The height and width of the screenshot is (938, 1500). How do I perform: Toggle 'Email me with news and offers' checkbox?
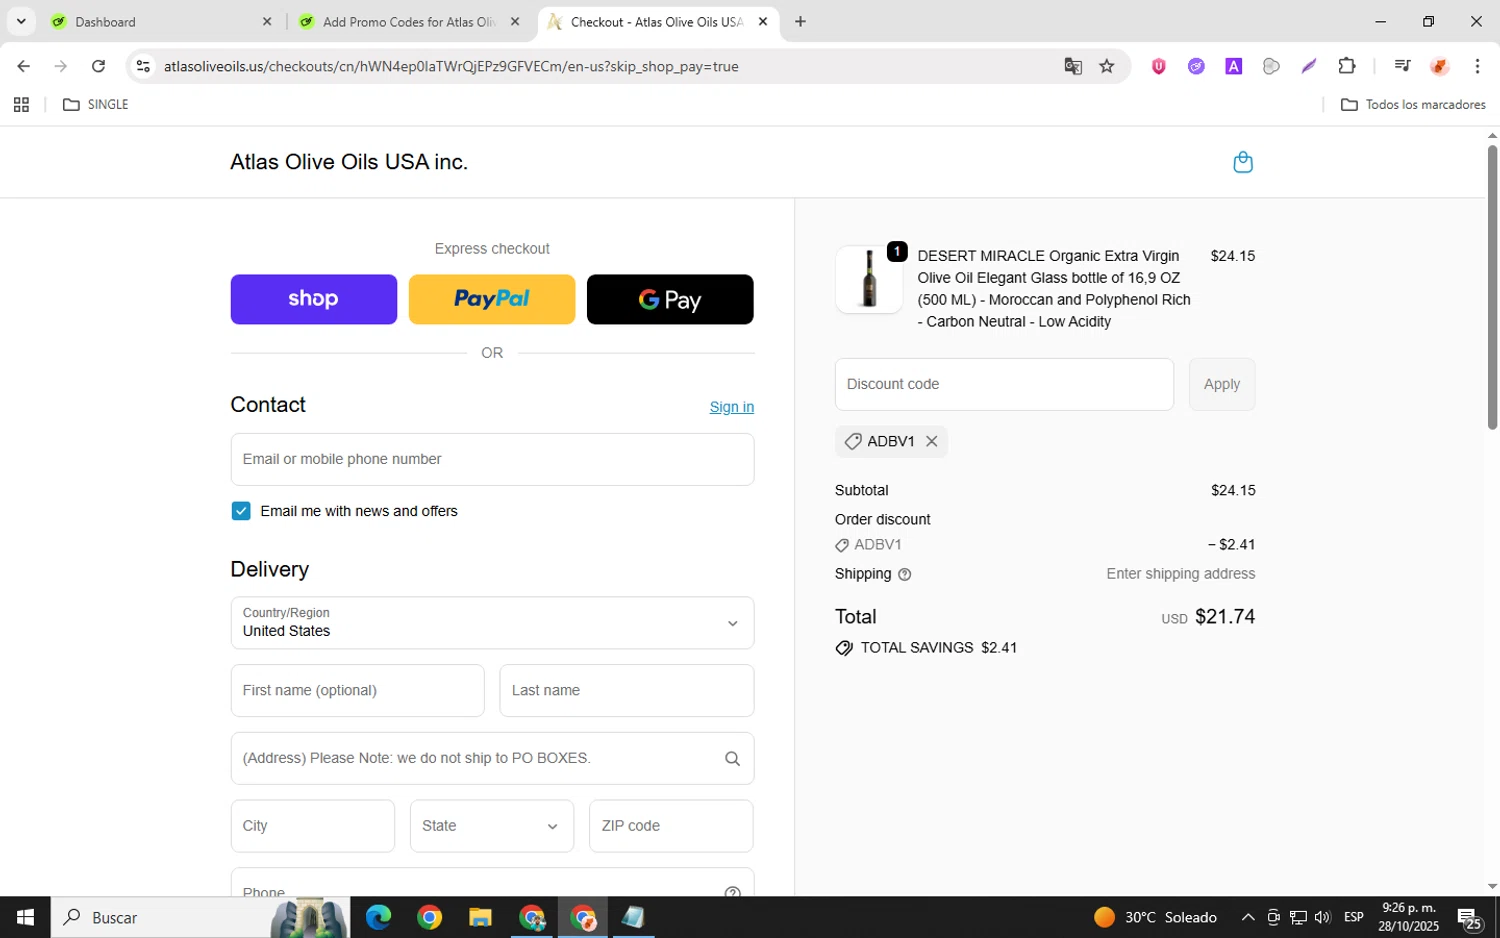pyautogui.click(x=241, y=511)
